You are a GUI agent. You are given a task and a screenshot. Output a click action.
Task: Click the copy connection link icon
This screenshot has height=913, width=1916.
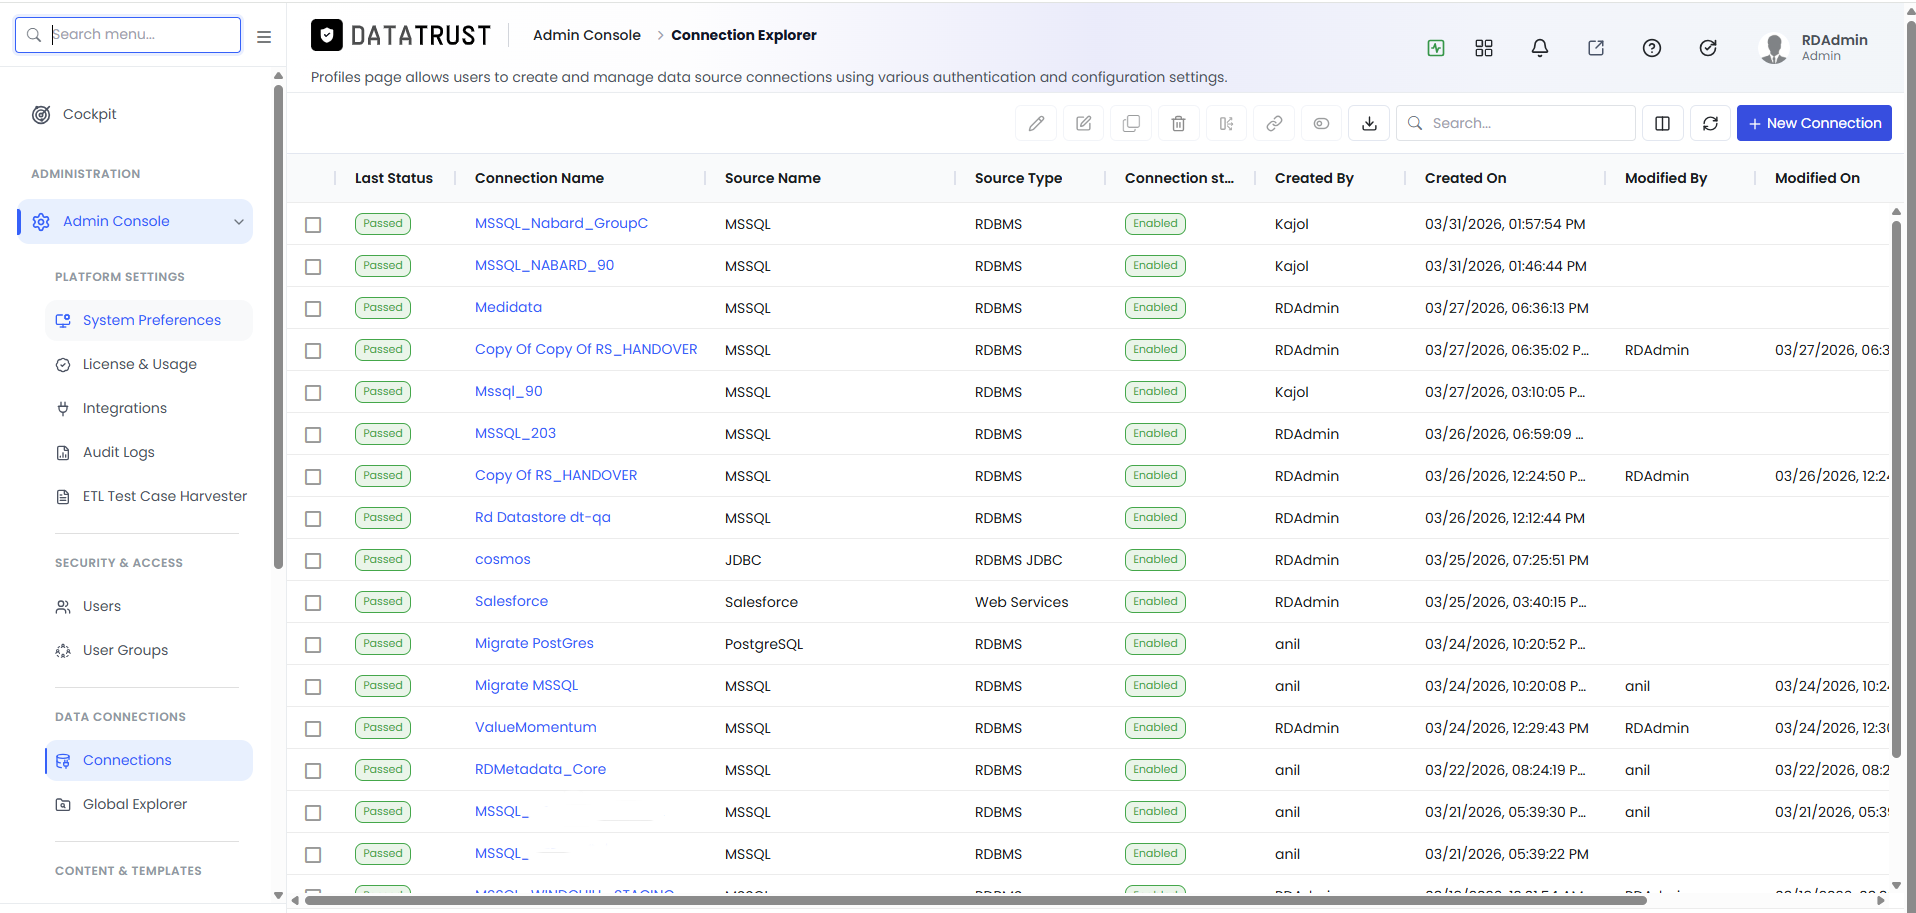point(1274,123)
